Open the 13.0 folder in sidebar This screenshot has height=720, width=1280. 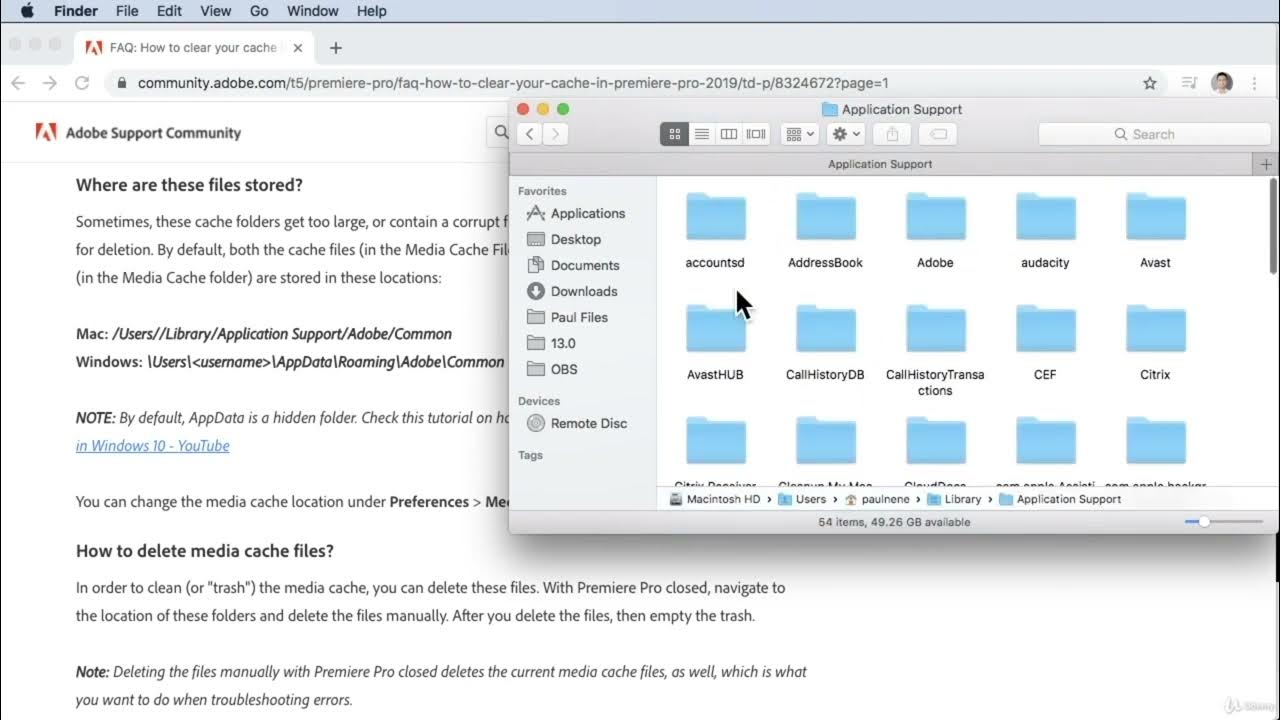point(551,343)
